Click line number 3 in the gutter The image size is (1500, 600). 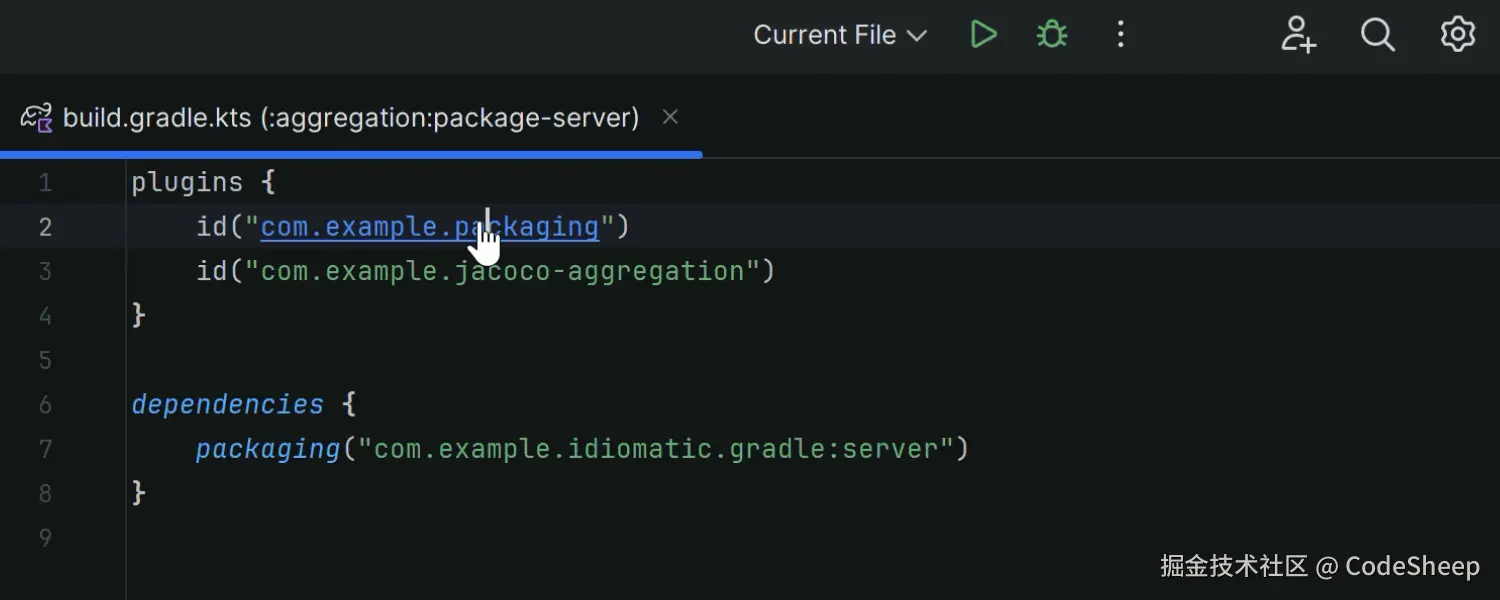45,271
